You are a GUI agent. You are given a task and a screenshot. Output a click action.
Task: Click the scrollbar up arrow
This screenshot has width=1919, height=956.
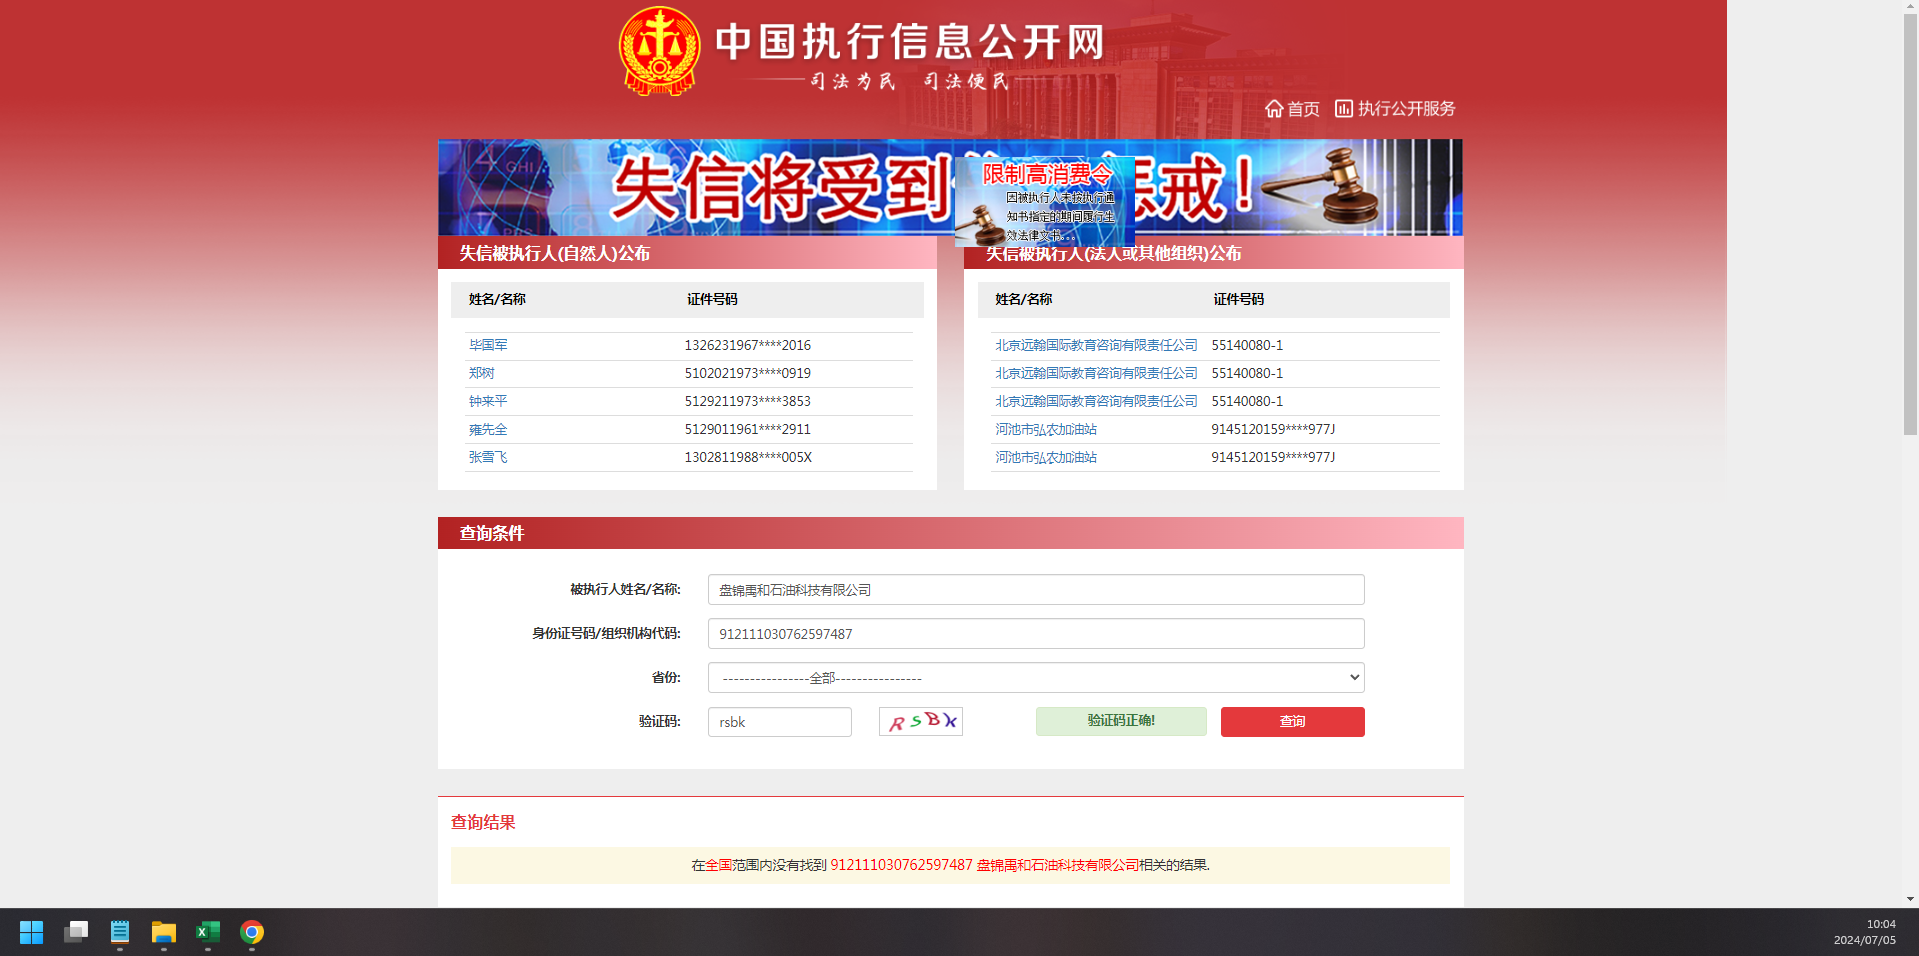tap(1910, 6)
